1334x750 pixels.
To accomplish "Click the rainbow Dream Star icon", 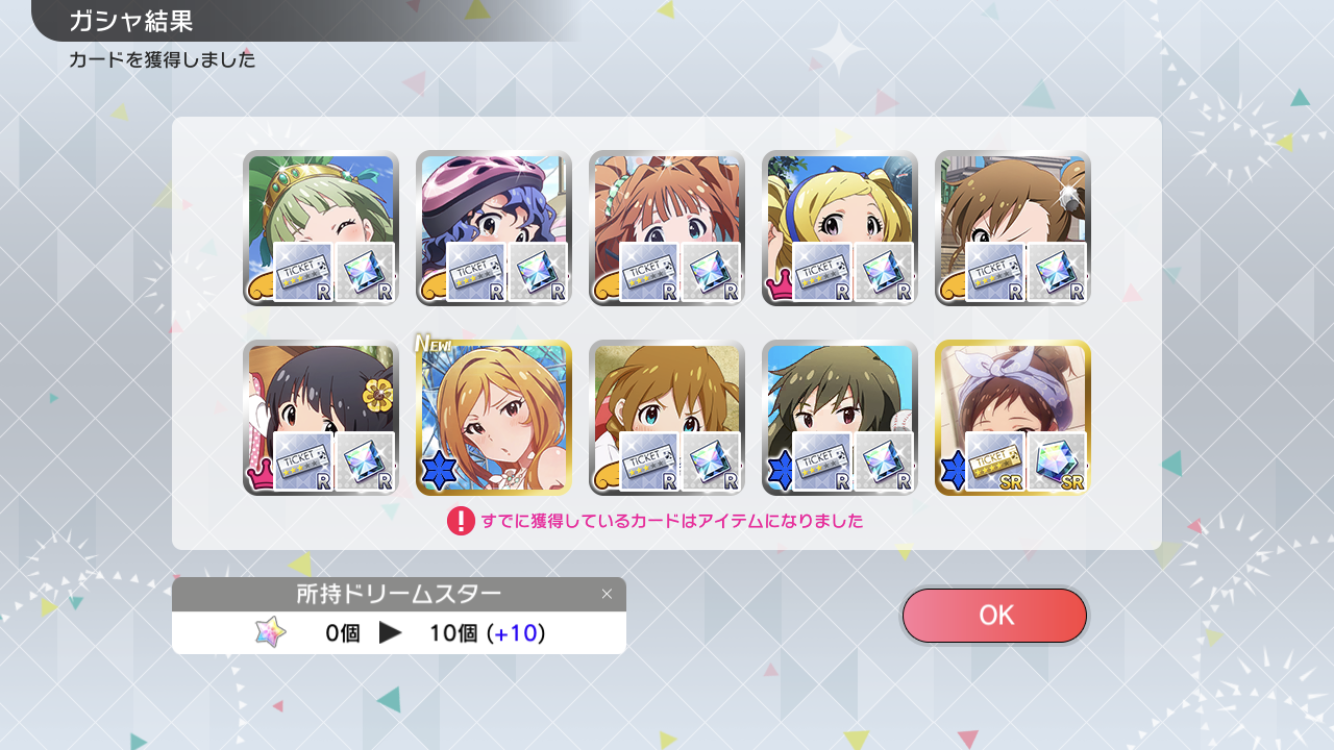I will coord(270,632).
